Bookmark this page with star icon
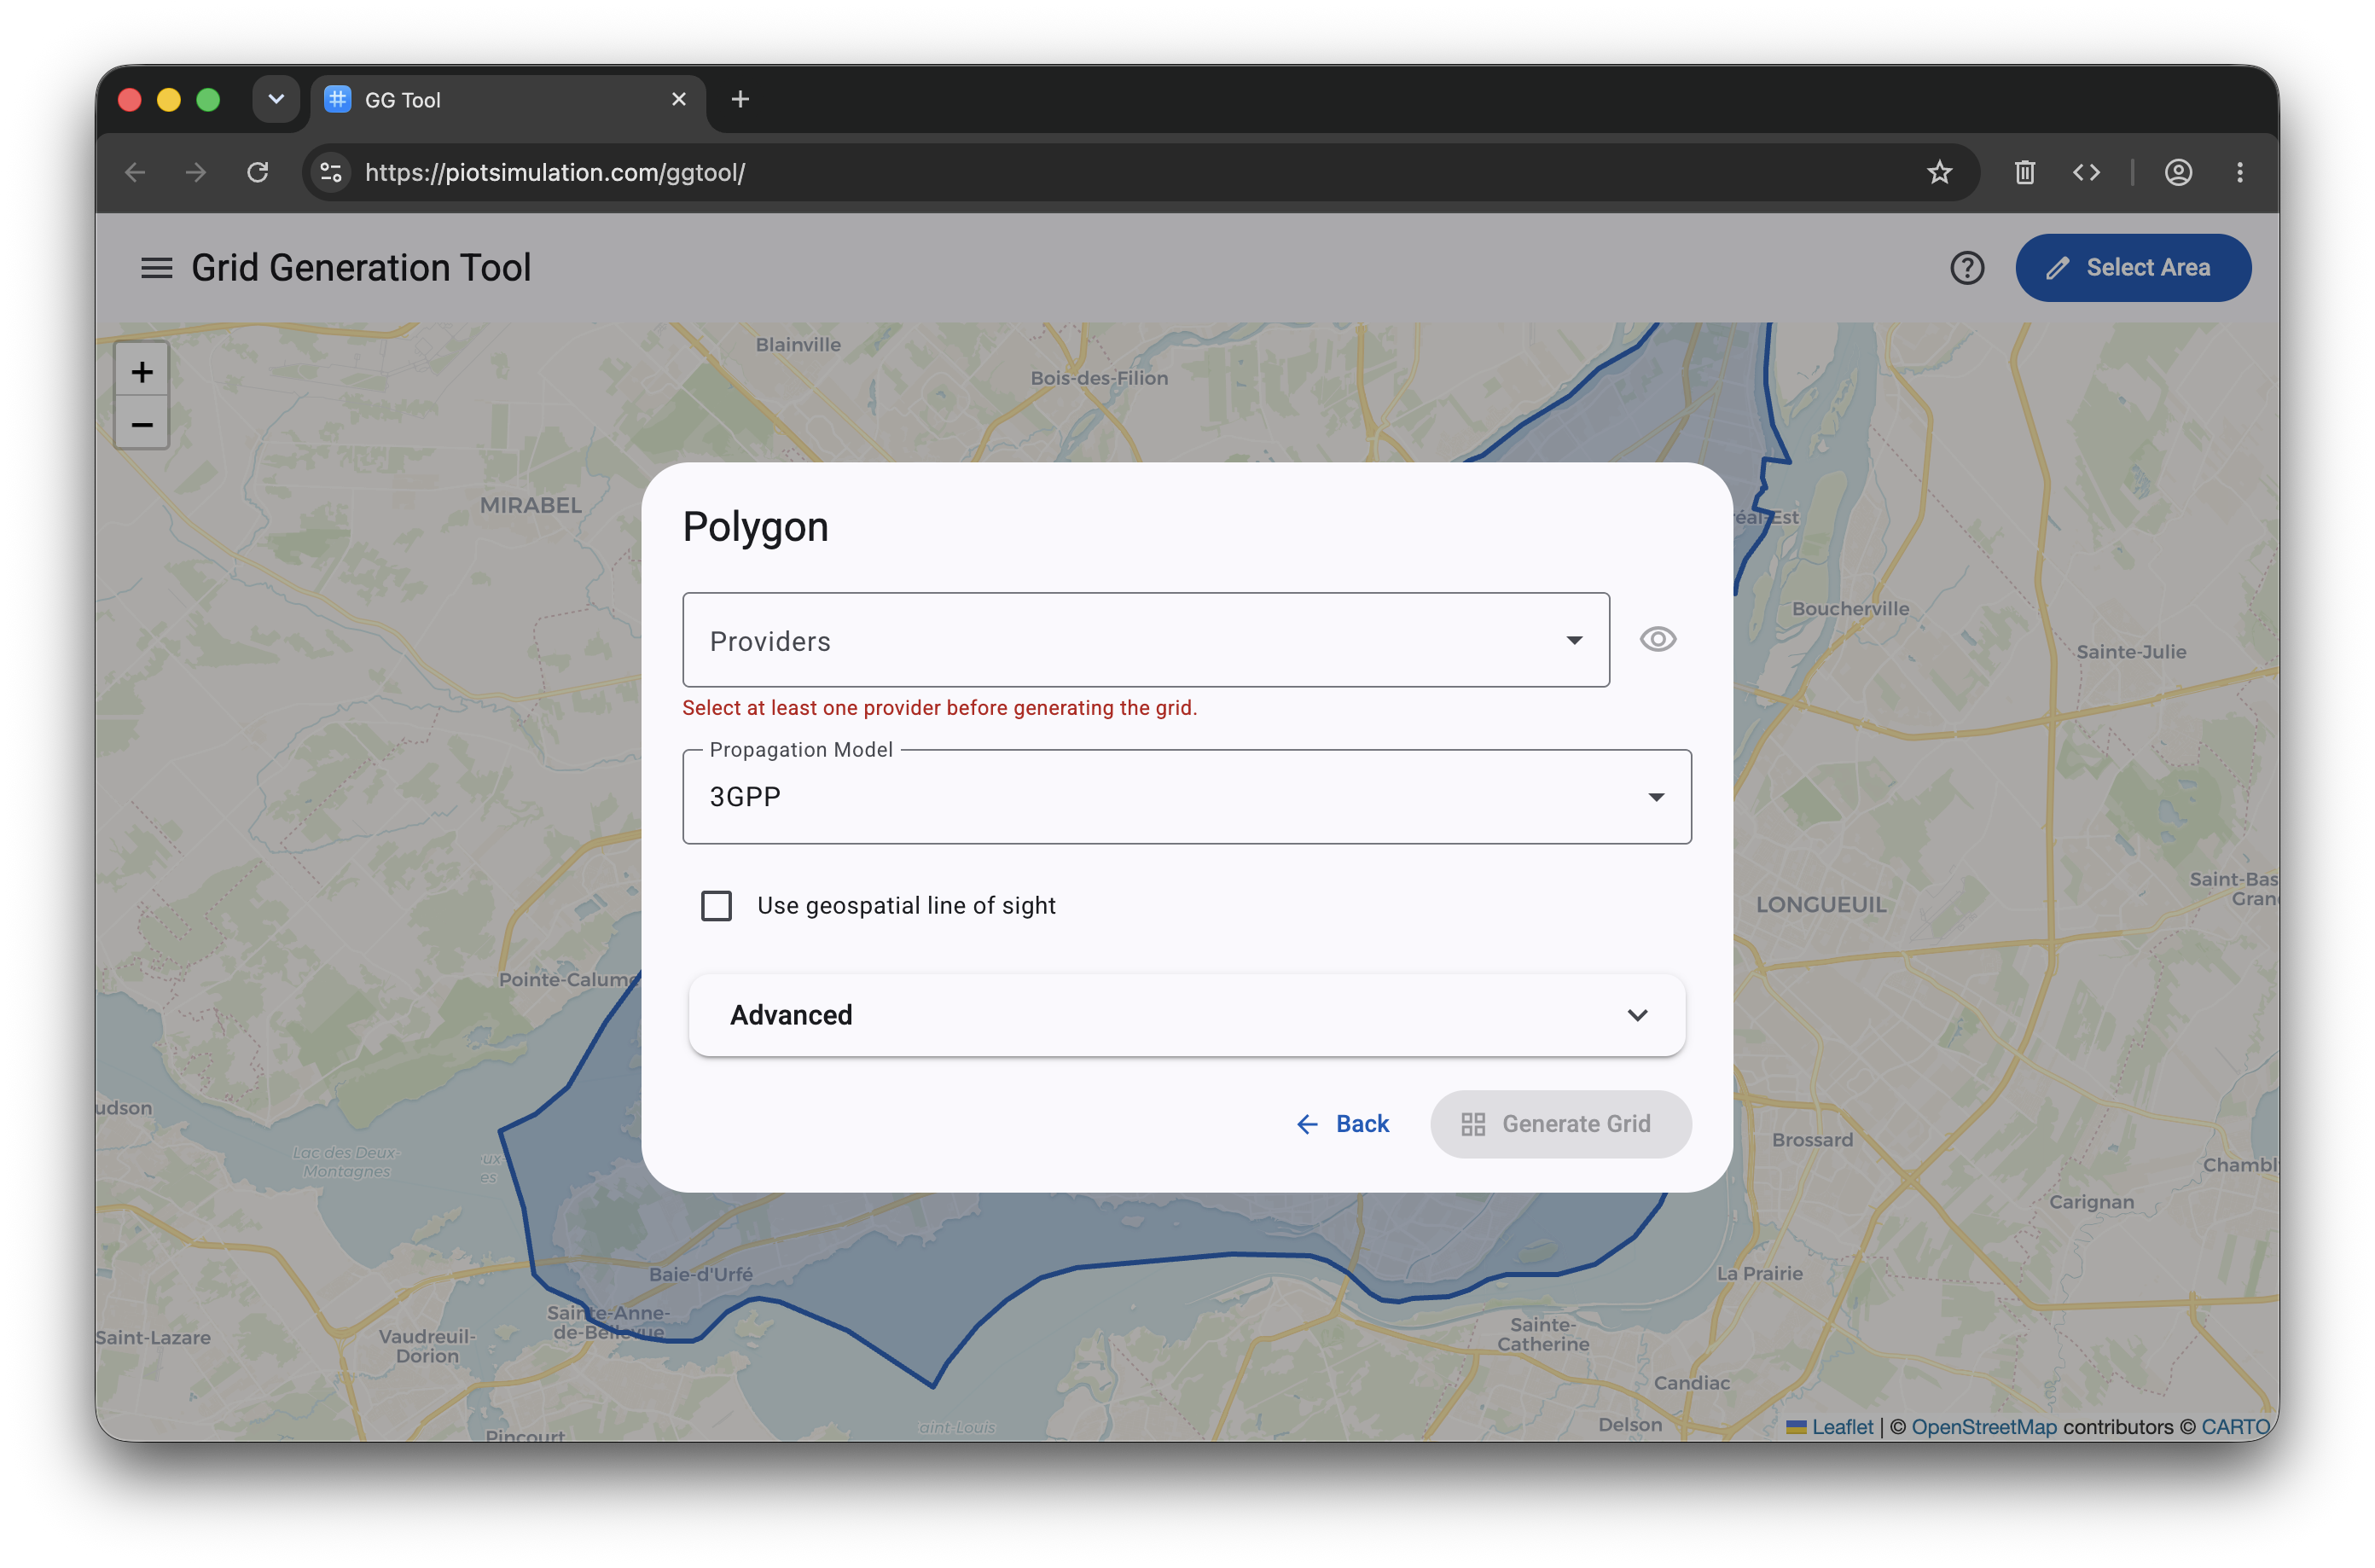 [x=1939, y=172]
